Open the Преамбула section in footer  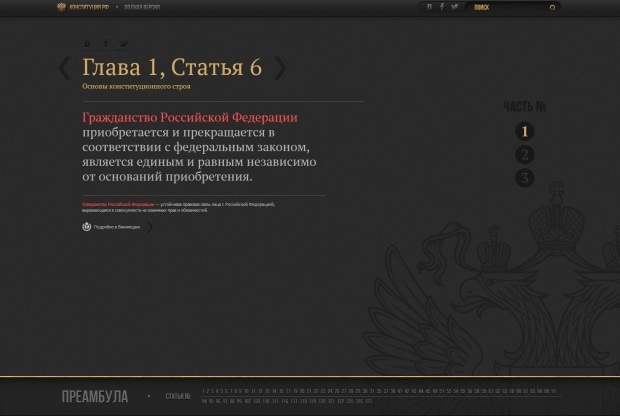[94, 397]
